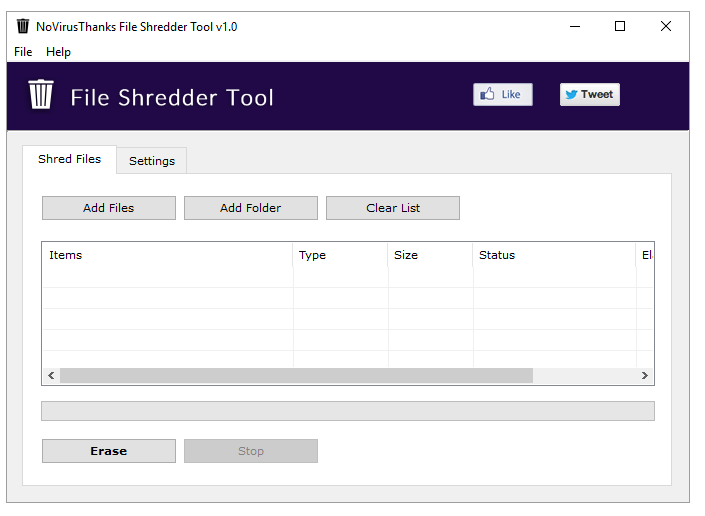Click the Clear List button

click(x=393, y=208)
